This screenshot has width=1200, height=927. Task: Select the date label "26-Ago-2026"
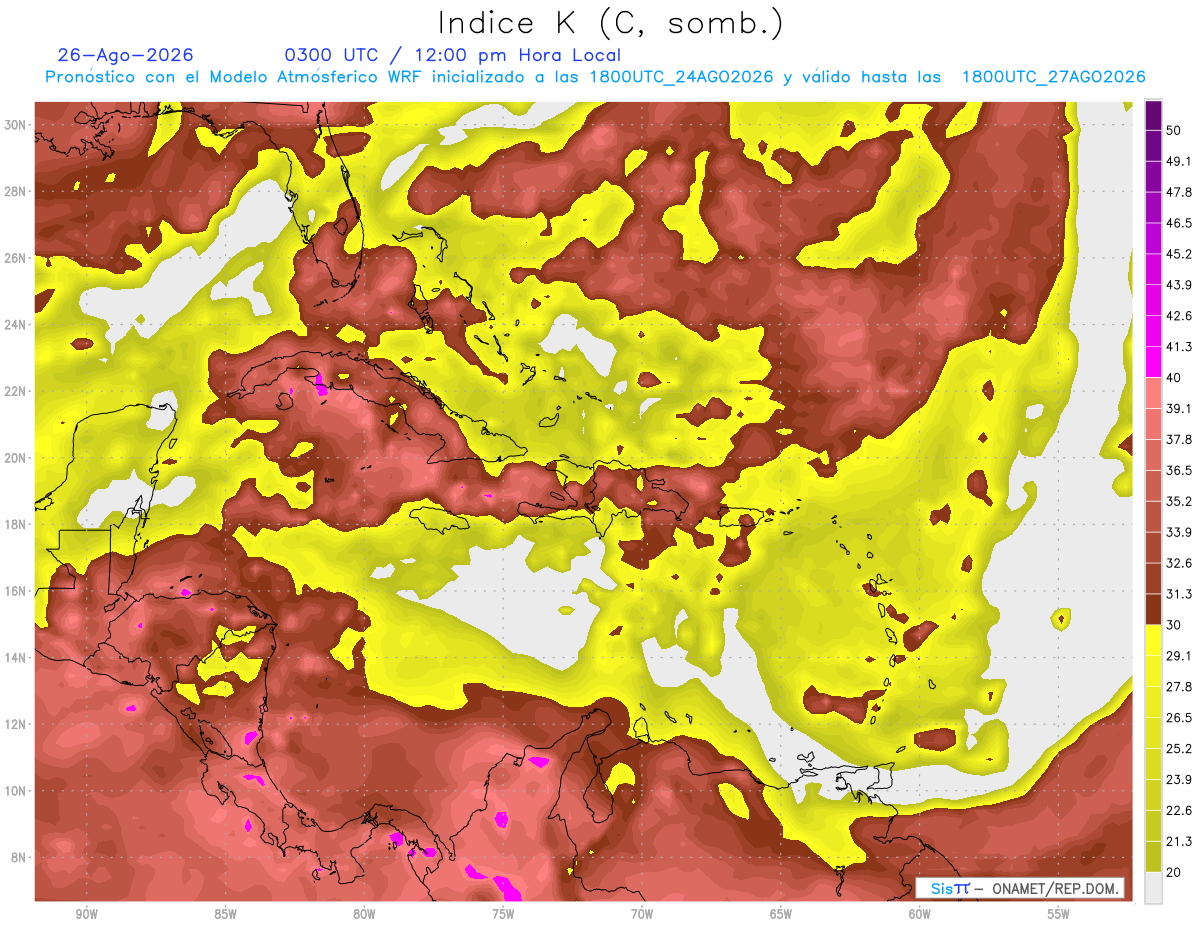coord(125,55)
